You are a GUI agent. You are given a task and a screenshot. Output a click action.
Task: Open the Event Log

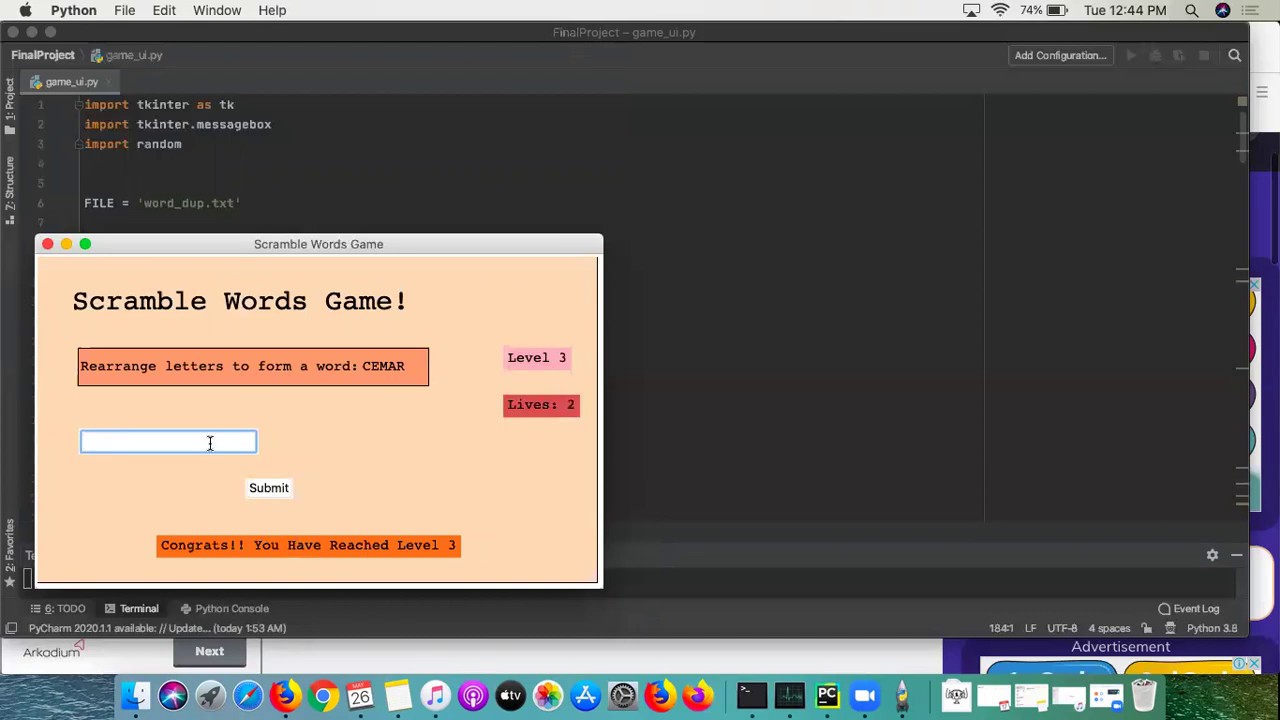click(x=1189, y=608)
